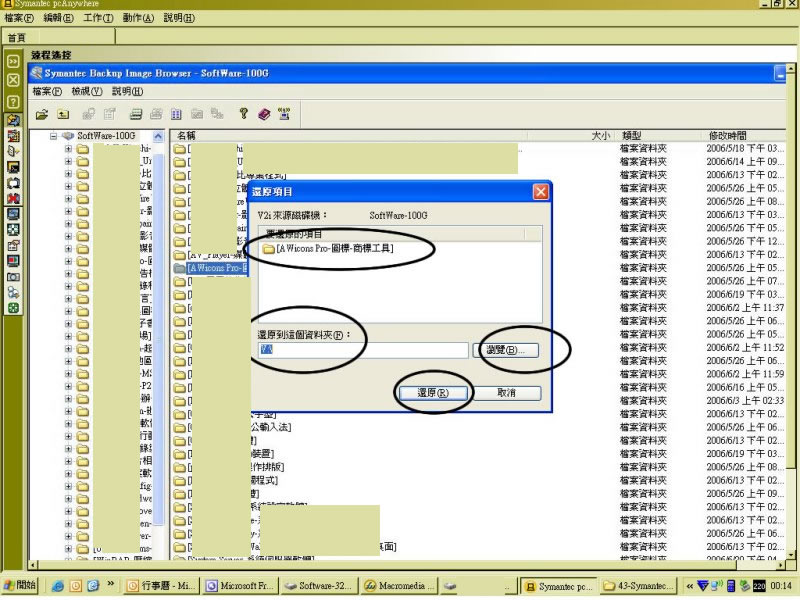Click the red X disconnect-style sidebar icon
Screen dimensions: 800x600
click(x=13, y=198)
